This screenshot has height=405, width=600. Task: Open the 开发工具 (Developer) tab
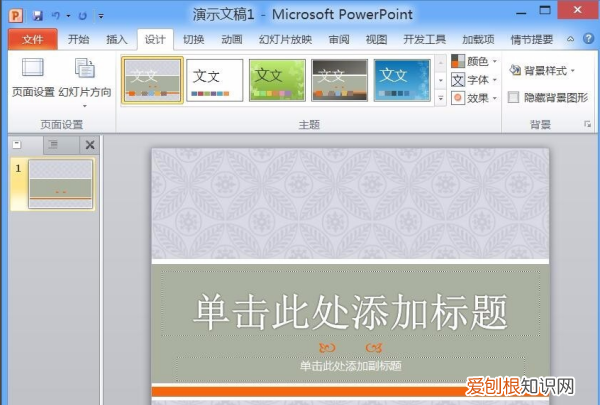point(425,39)
